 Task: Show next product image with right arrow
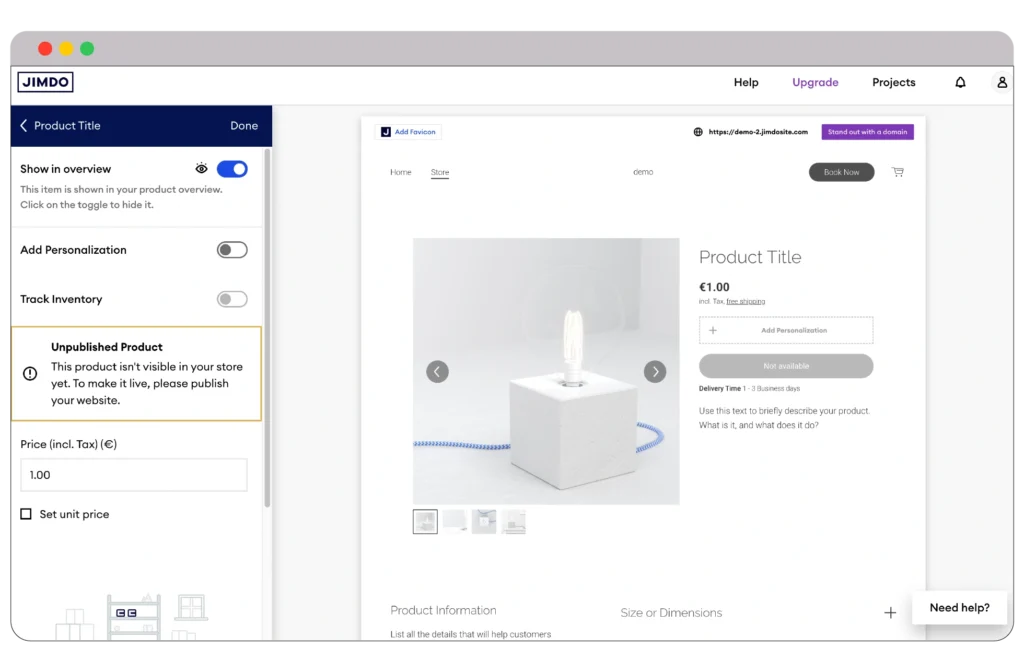(655, 372)
